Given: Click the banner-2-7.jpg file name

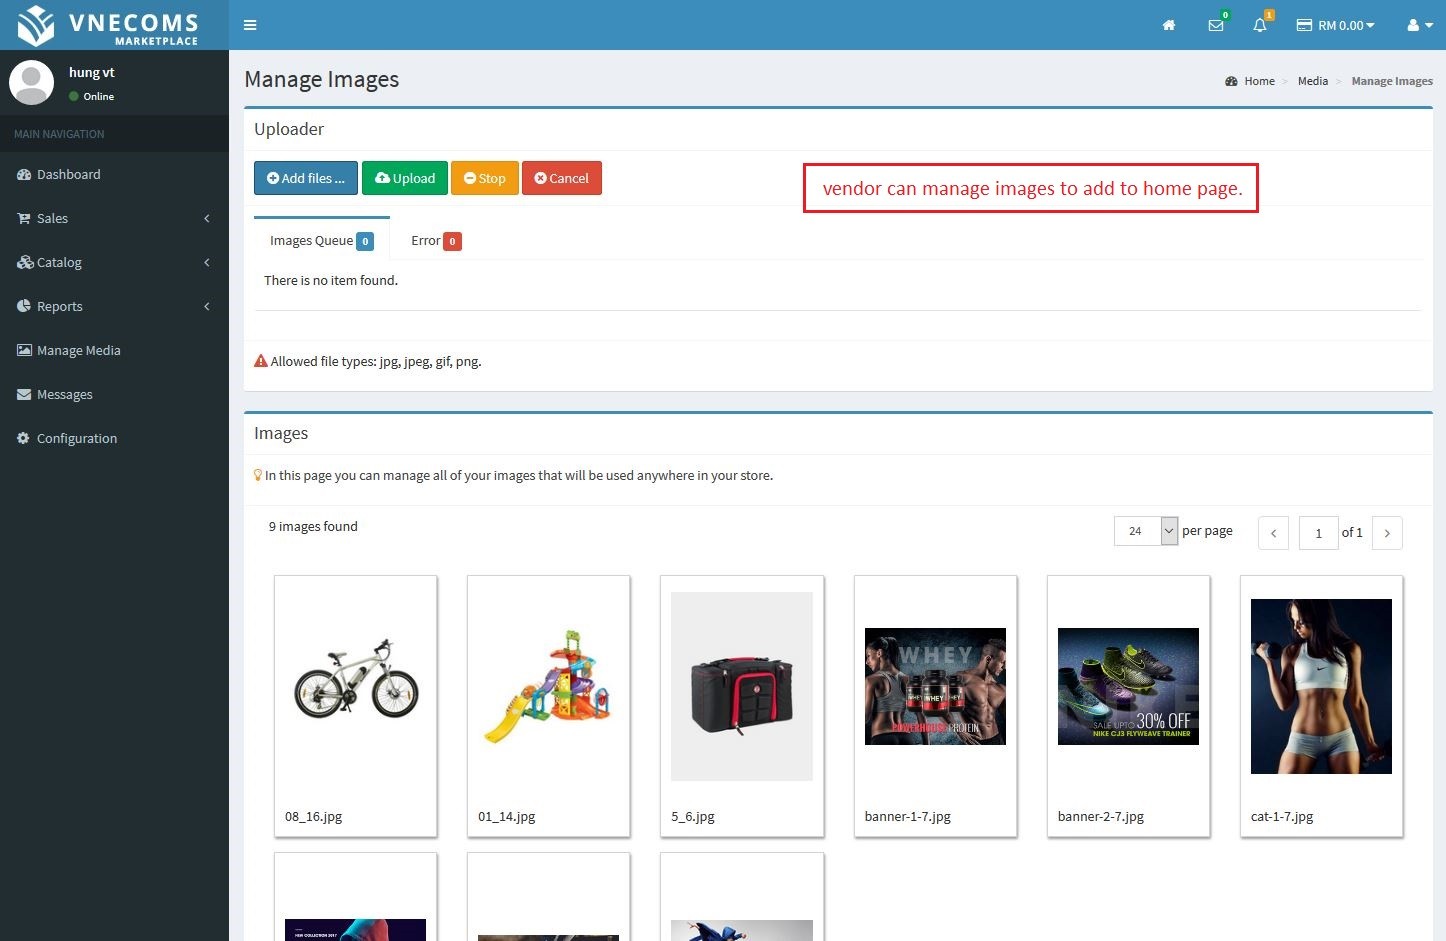Looking at the screenshot, I should pyautogui.click(x=1101, y=816).
